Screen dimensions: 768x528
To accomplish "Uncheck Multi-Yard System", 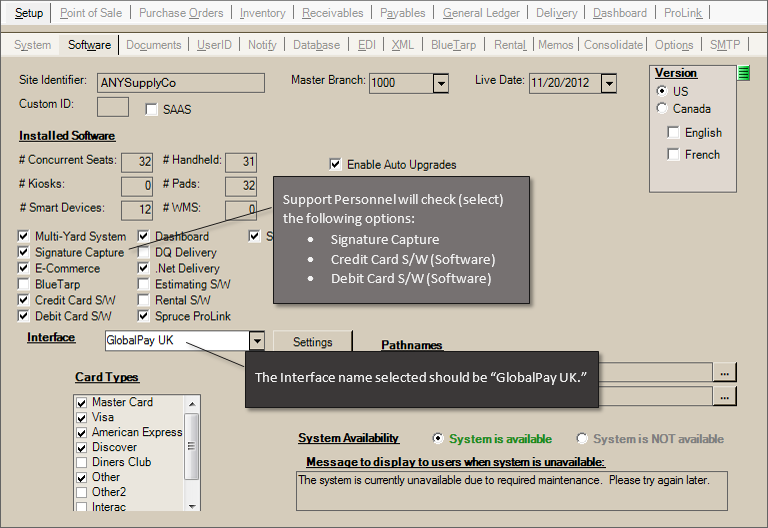I will pos(23,237).
